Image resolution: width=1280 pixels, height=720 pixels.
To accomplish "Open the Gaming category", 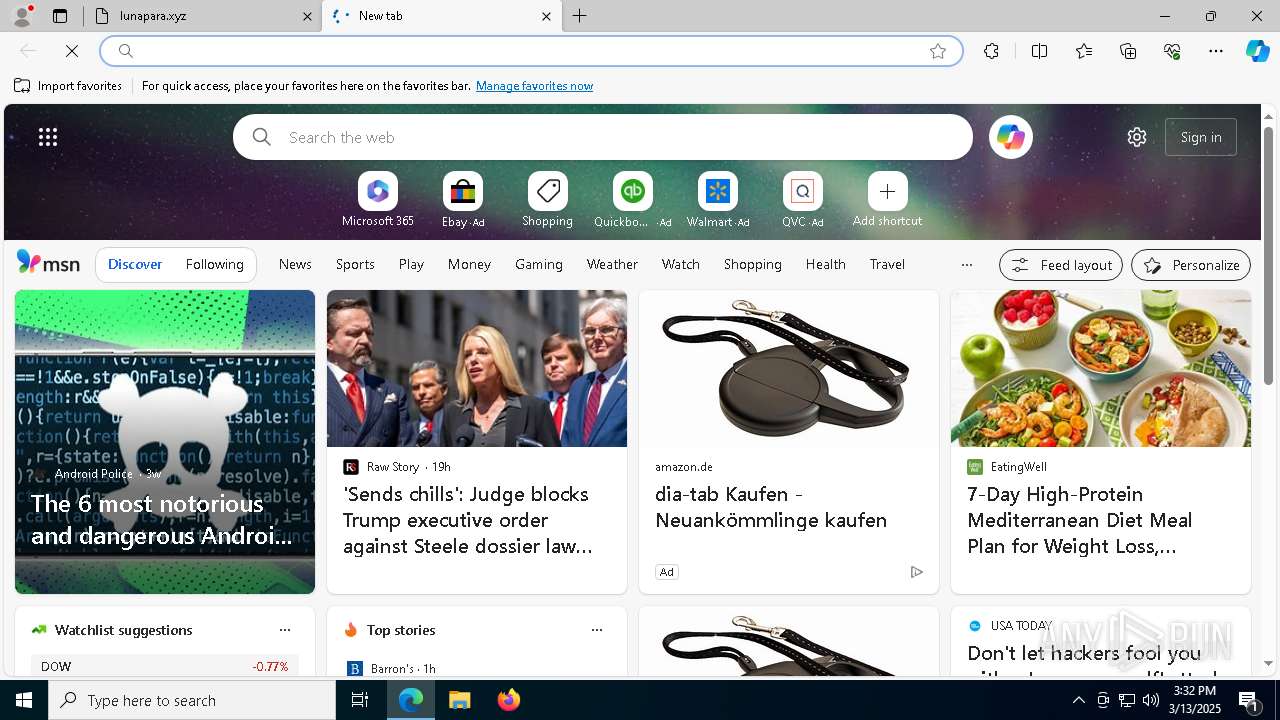I will [539, 264].
